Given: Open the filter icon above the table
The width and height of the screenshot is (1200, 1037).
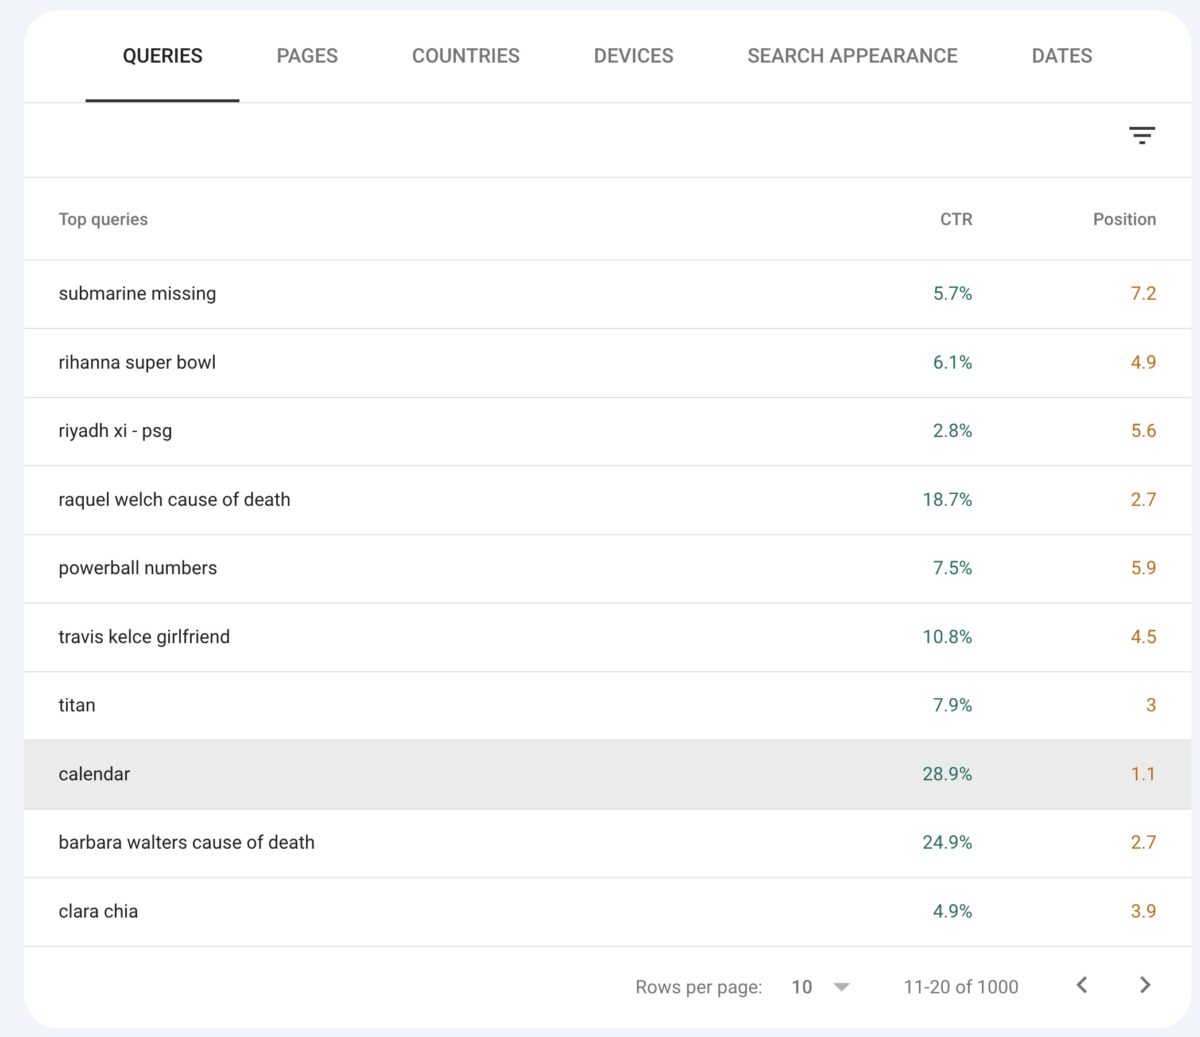Looking at the screenshot, I should point(1142,135).
